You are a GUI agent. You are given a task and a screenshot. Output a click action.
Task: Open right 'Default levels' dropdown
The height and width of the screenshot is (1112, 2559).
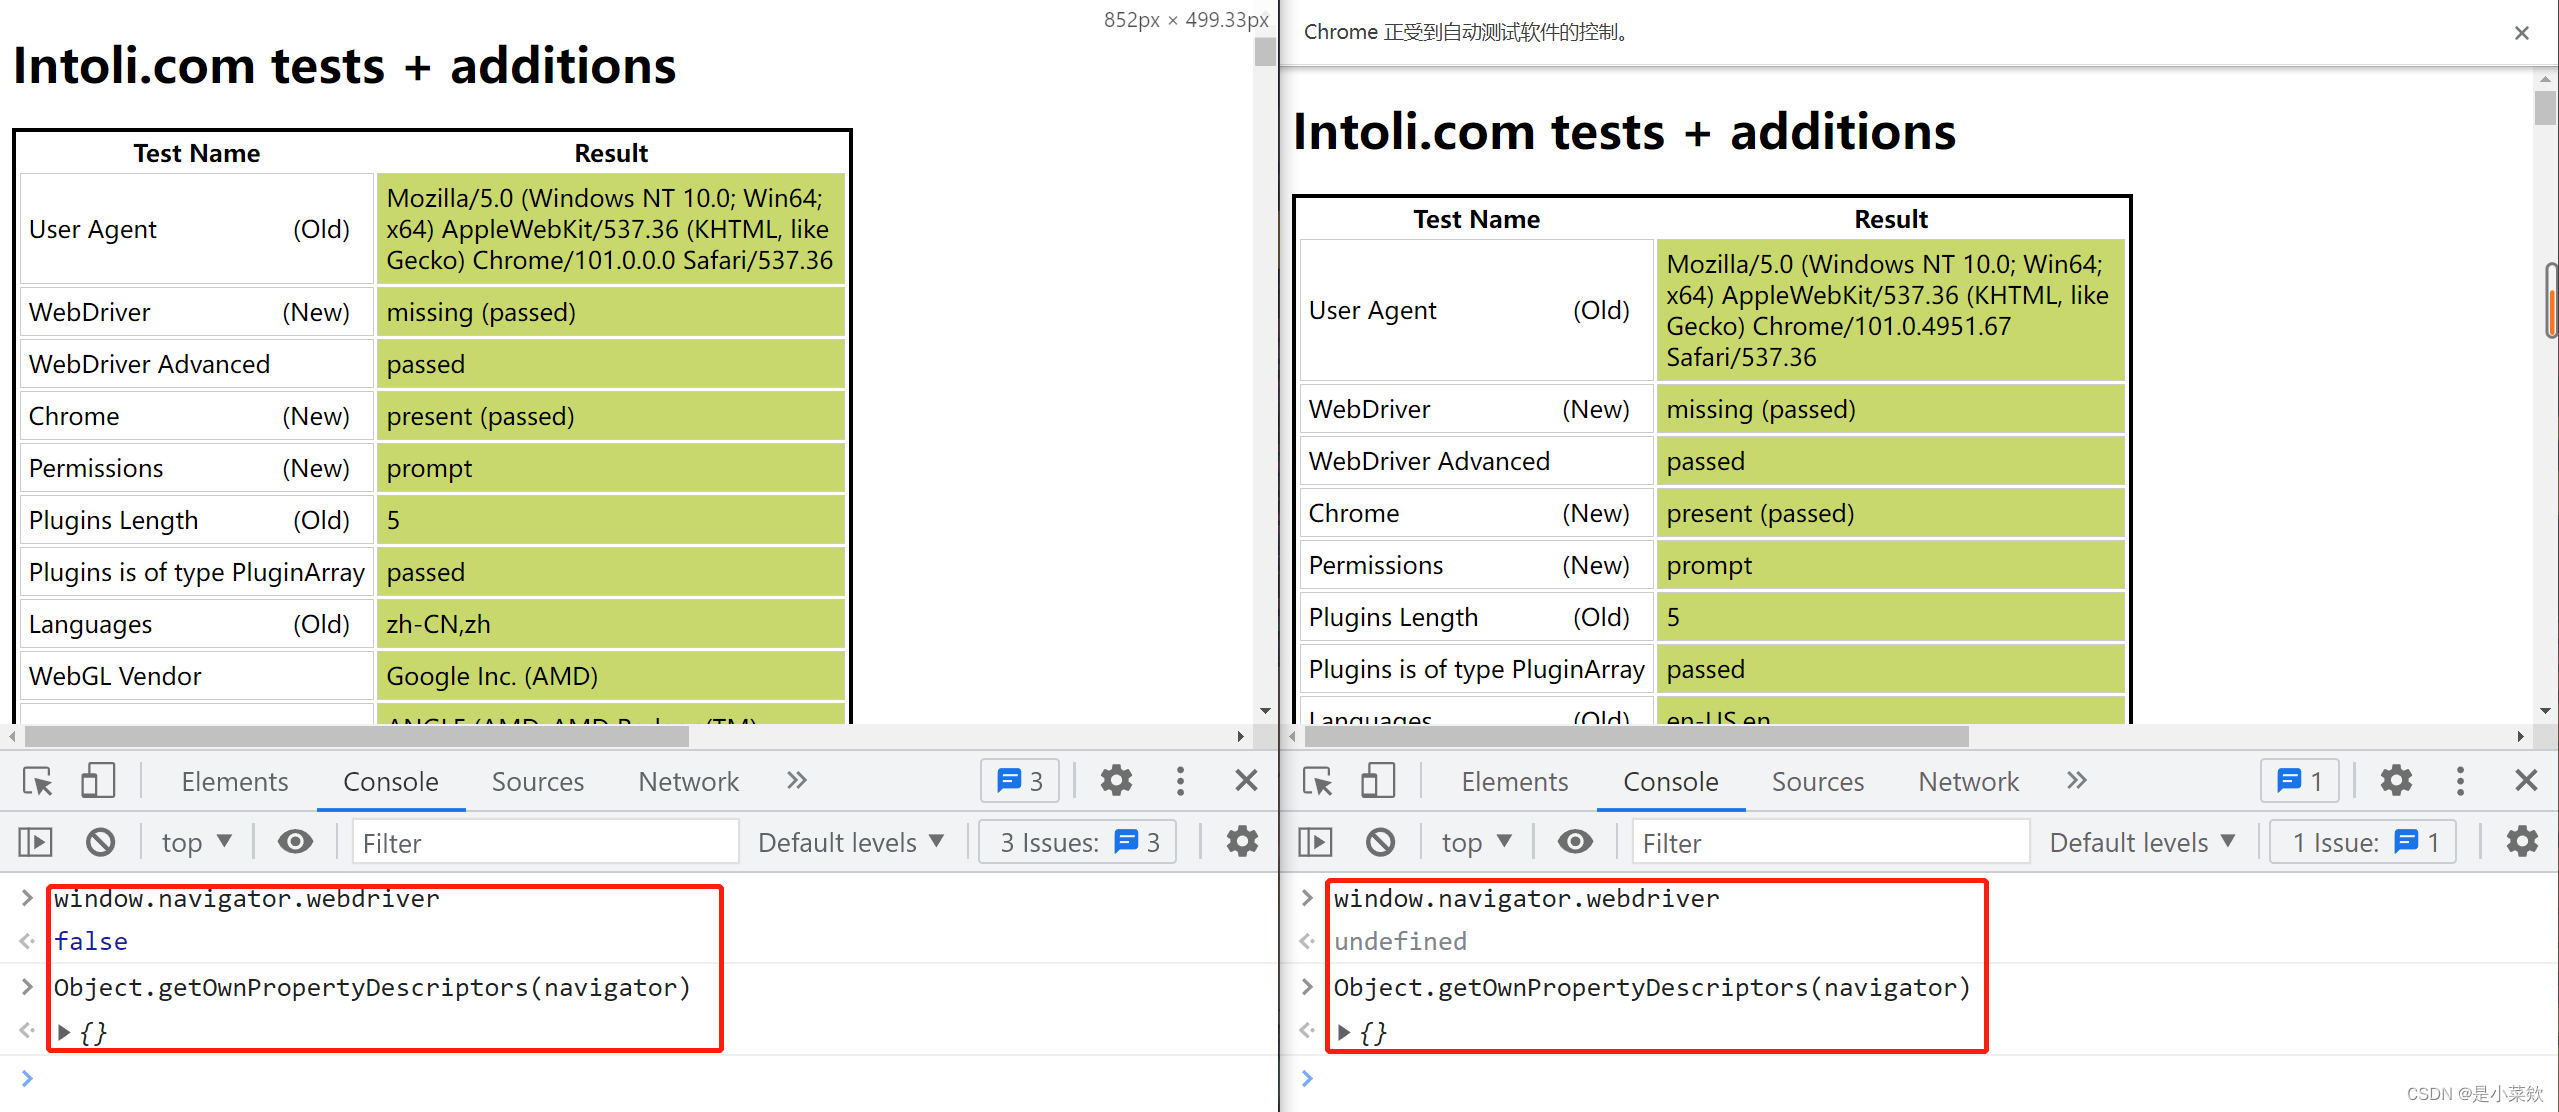coord(2142,842)
